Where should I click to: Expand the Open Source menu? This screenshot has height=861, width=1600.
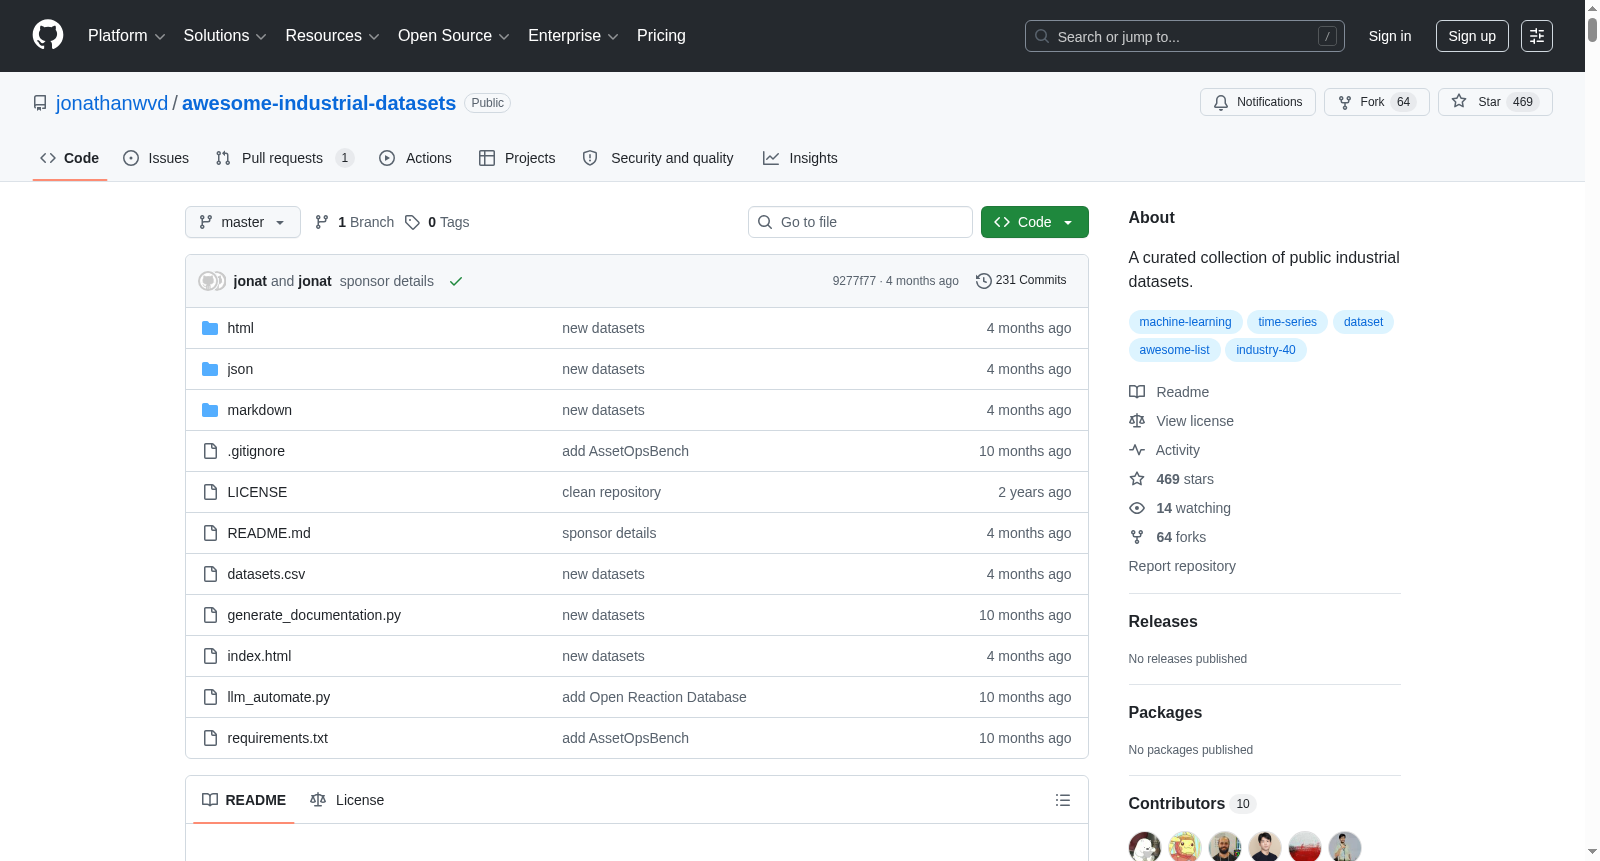454,36
